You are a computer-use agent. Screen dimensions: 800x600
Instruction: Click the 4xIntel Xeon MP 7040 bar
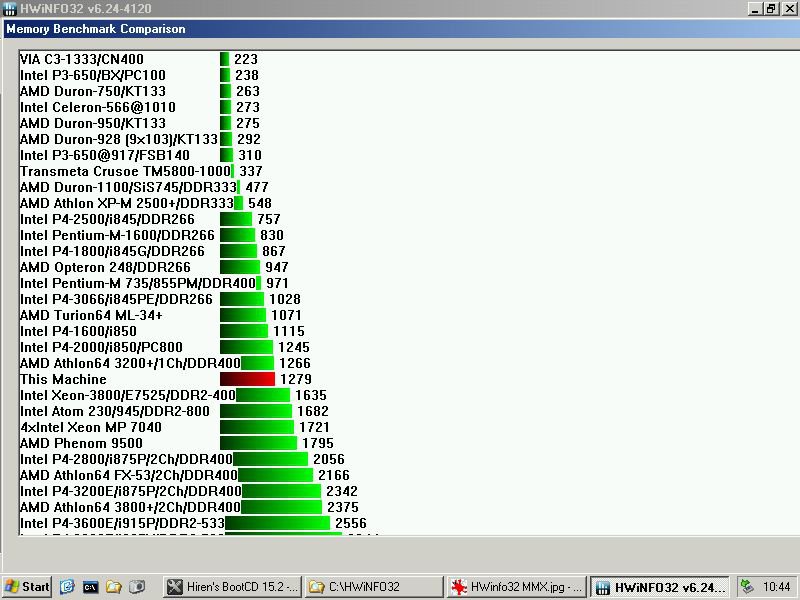[257, 427]
